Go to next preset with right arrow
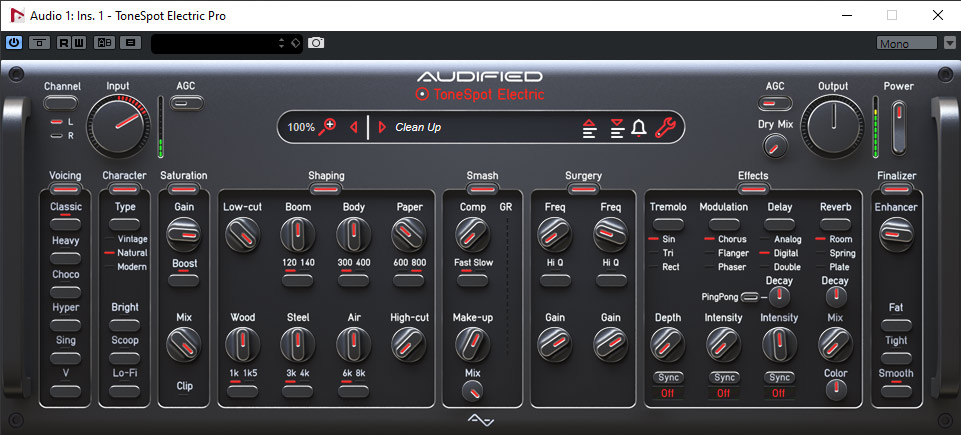This screenshot has width=961, height=435. pyautogui.click(x=381, y=127)
